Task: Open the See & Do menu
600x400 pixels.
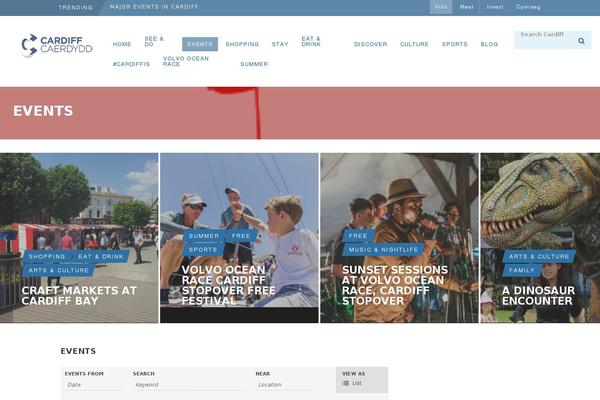Action: click(x=154, y=41)
